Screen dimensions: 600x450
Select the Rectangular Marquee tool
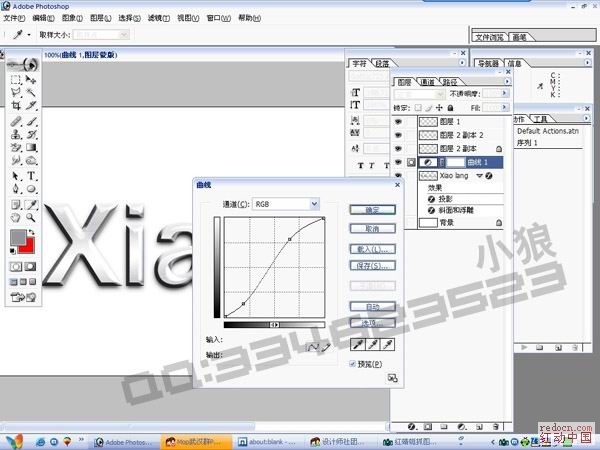[x=16, y=78]
